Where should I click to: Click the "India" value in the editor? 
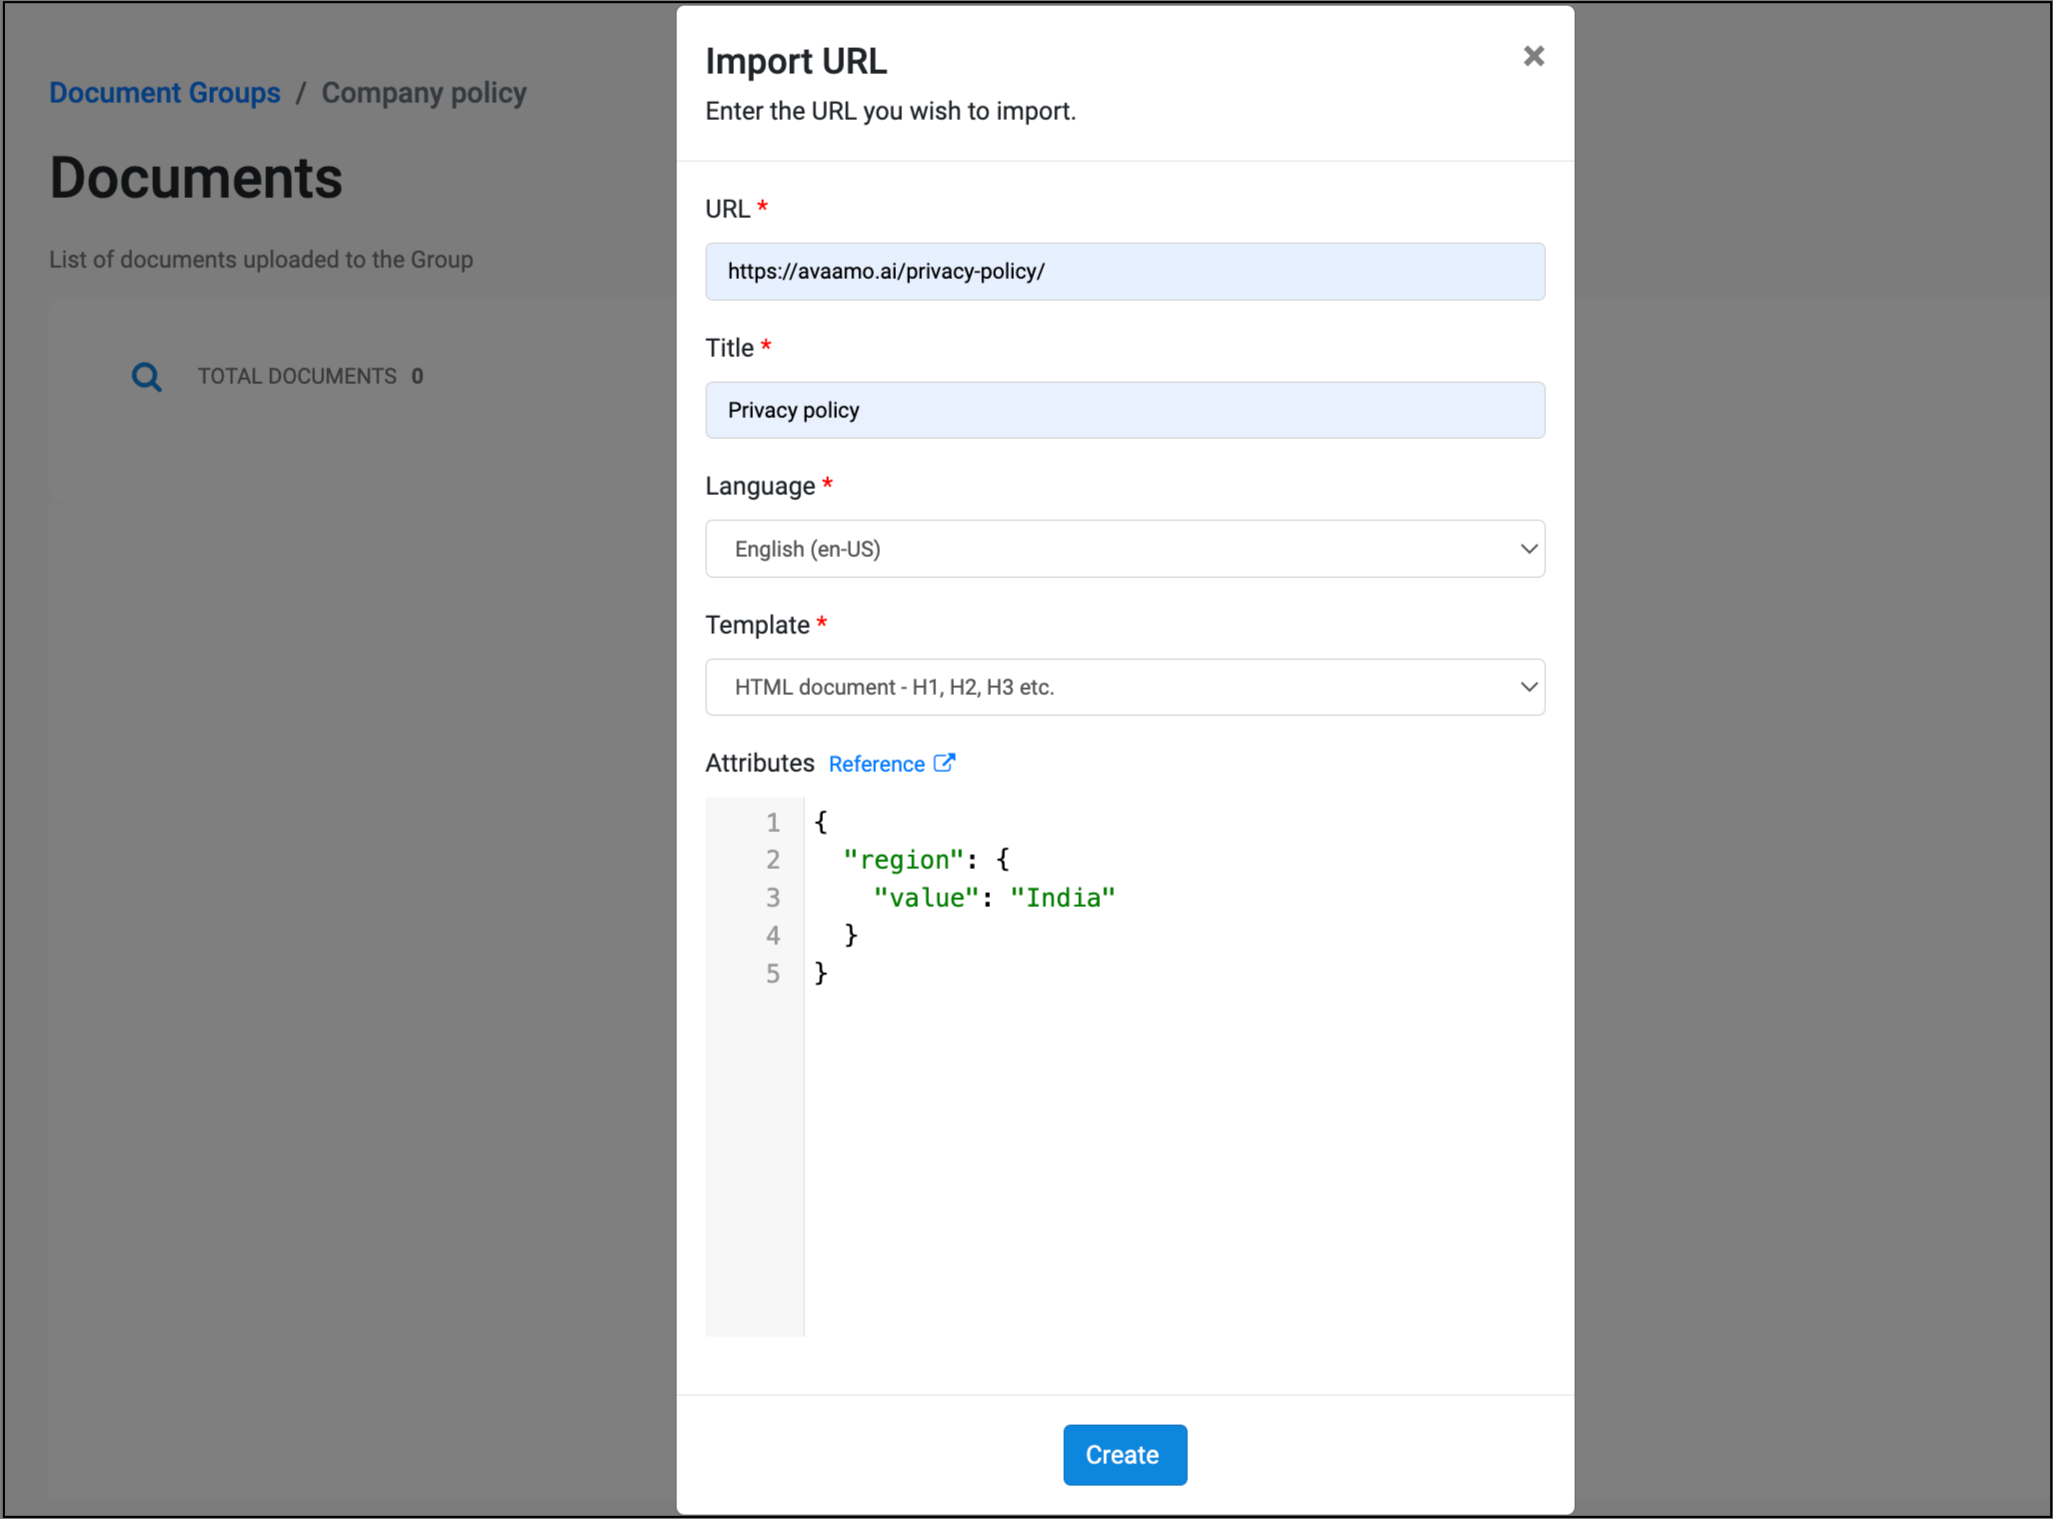[1062, 898]
